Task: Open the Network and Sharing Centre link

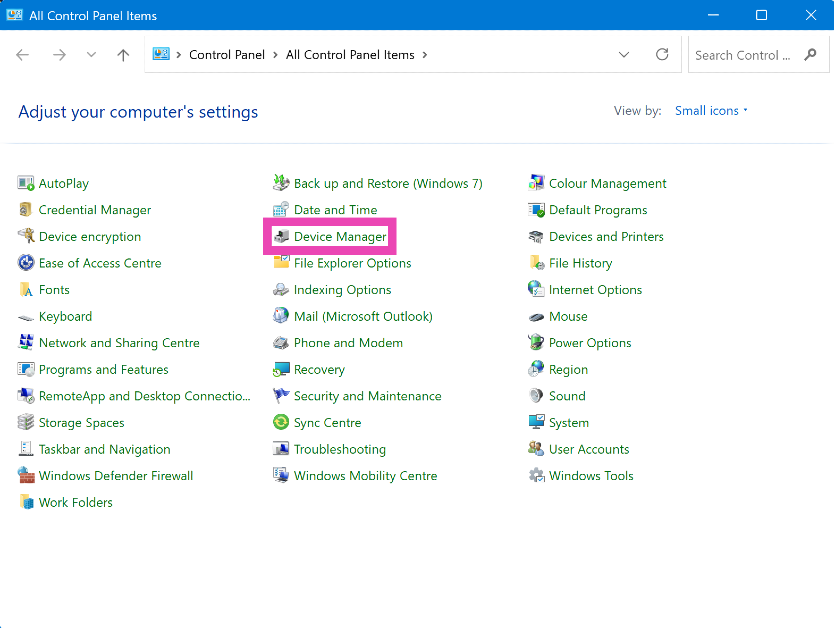Action: point(119,343)
